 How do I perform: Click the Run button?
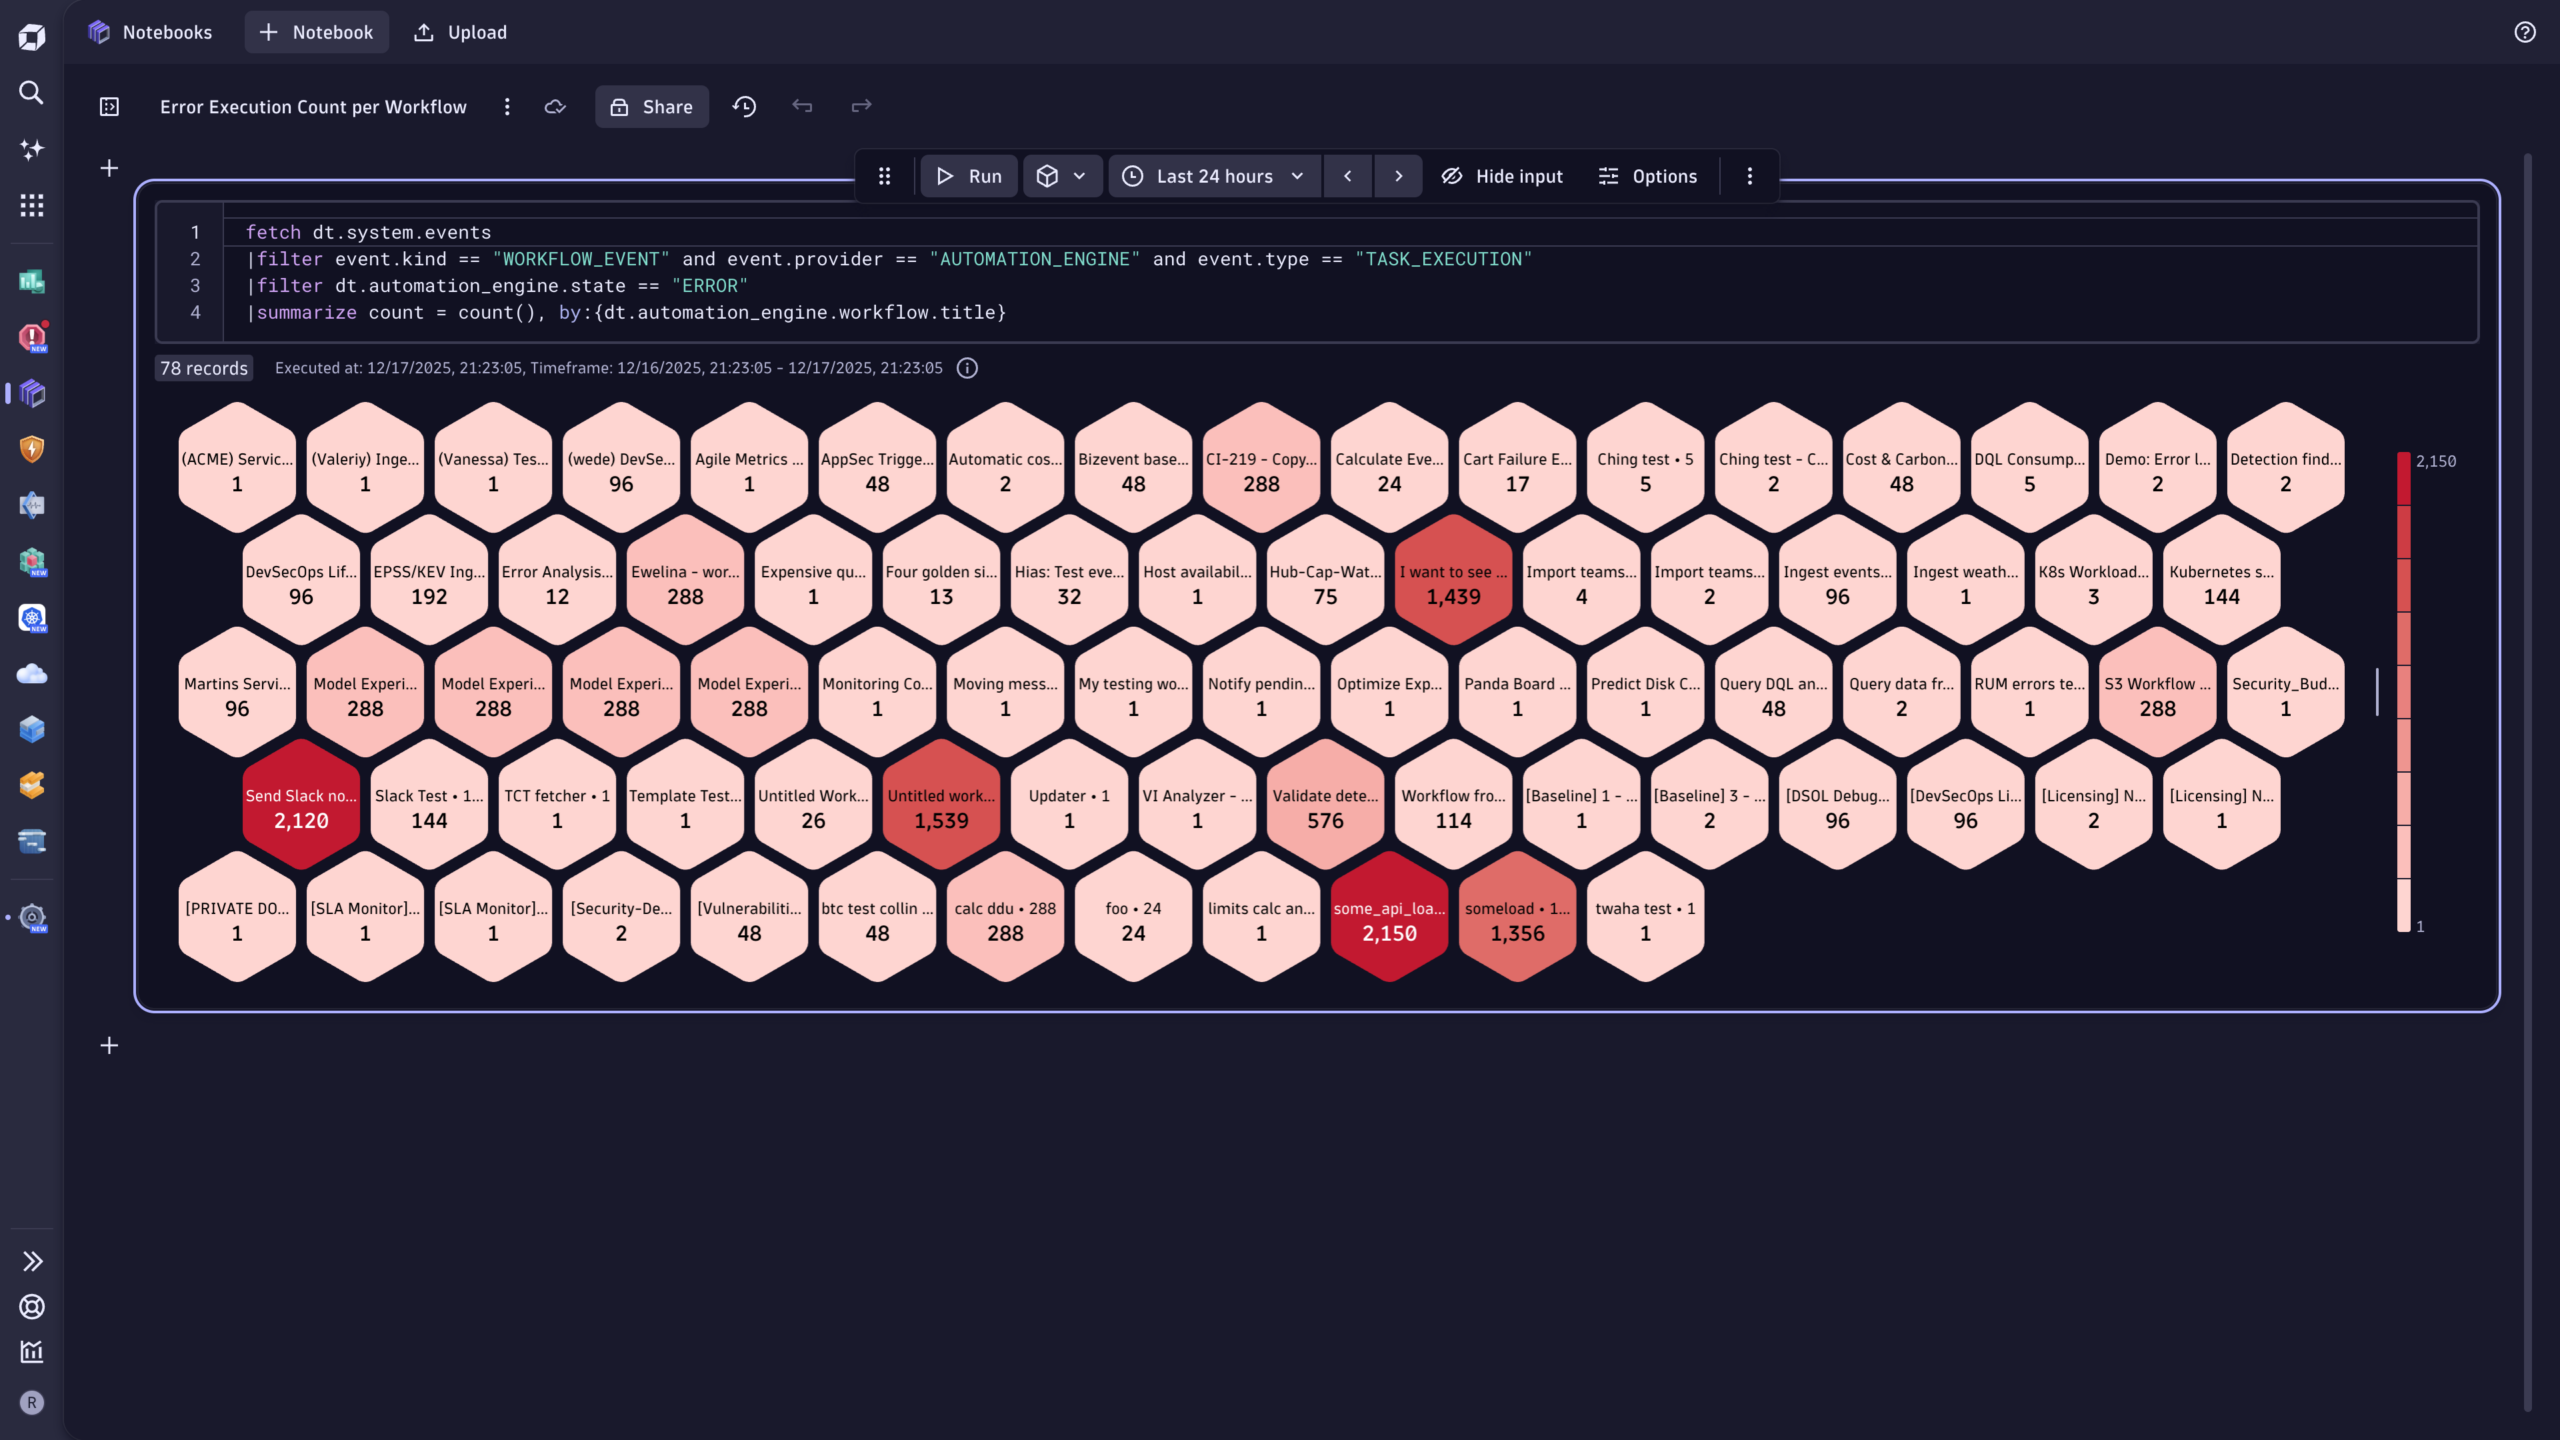pyautogui.click(x=968, y=176)
